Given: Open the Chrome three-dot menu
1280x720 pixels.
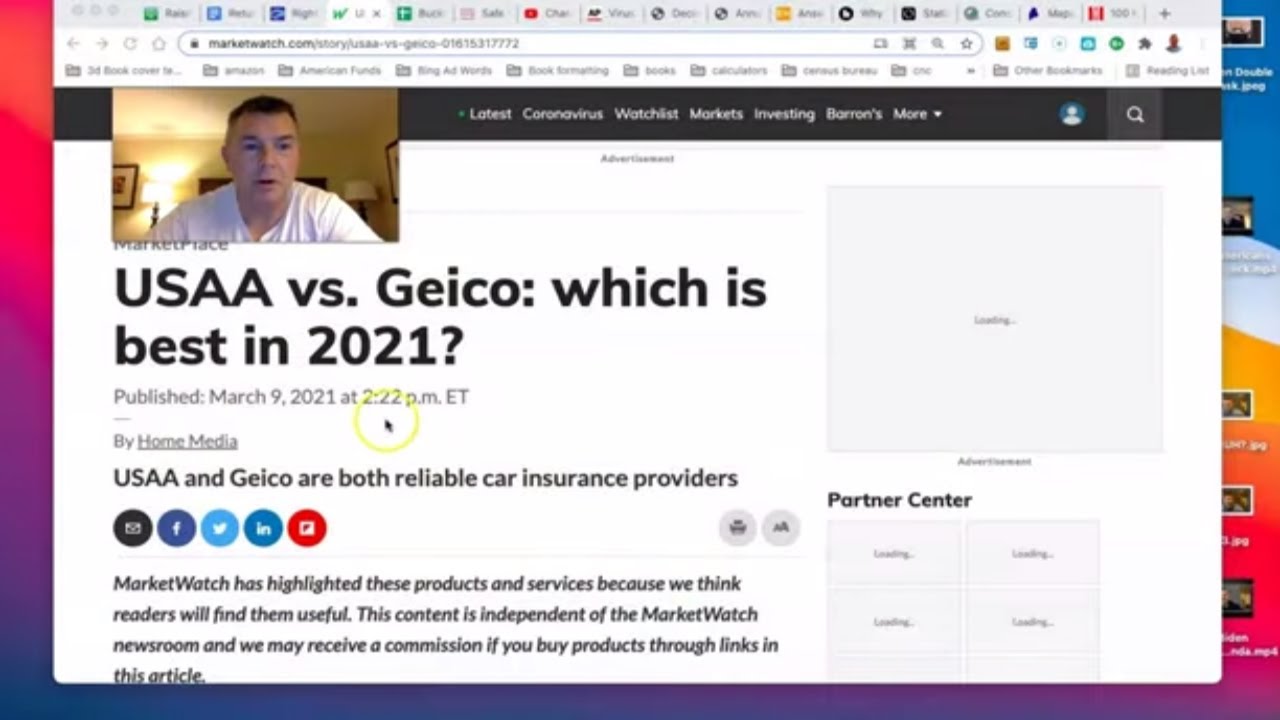Looking at the screenshot, I should pos(1203,44).
